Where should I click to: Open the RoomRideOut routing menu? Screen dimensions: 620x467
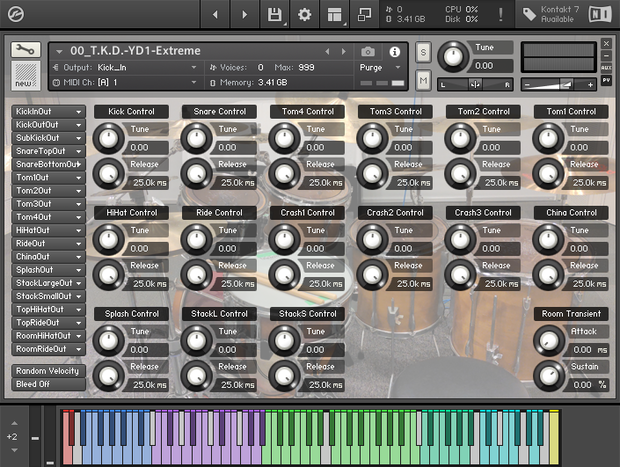(x=49, y=349)
